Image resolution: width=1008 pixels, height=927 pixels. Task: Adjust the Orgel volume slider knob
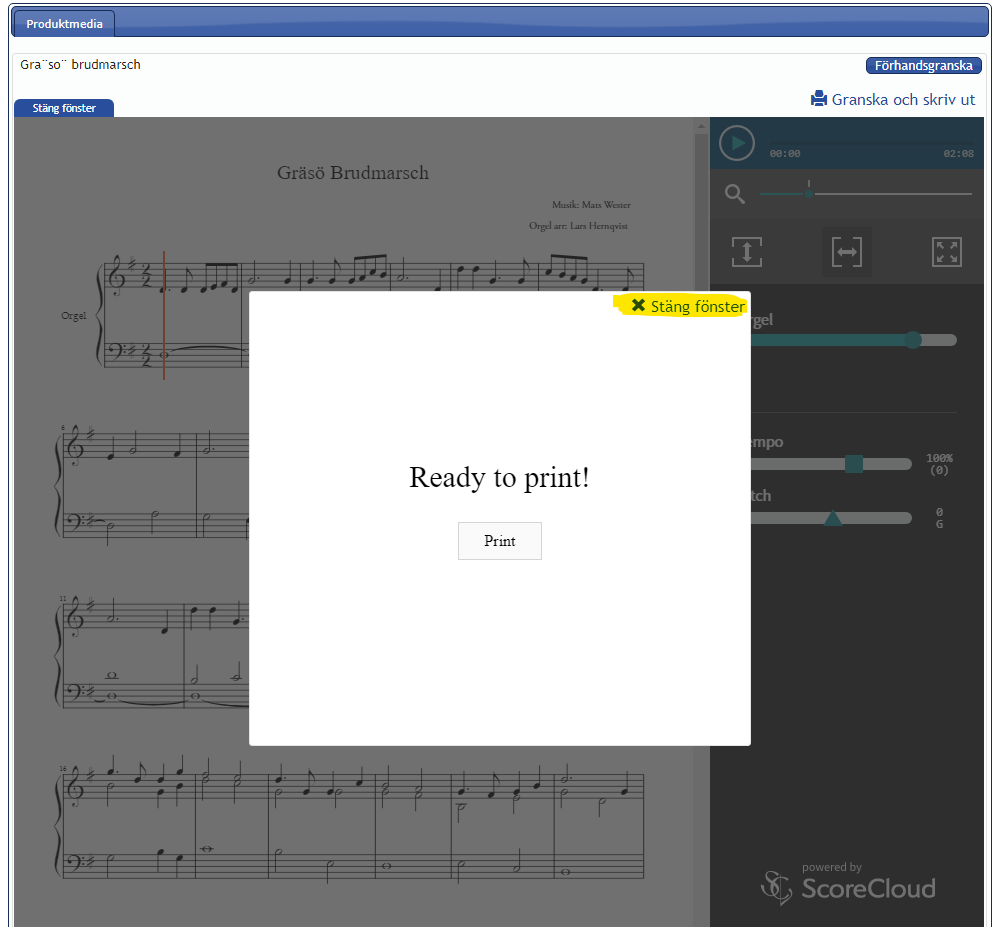[912, 340]
